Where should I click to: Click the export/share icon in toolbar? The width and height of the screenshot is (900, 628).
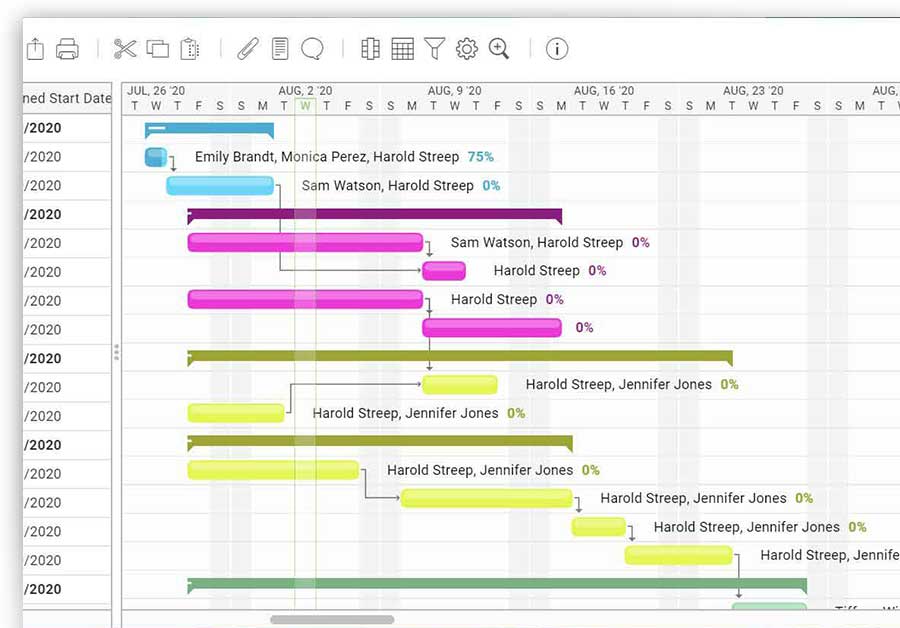[35, 49]
